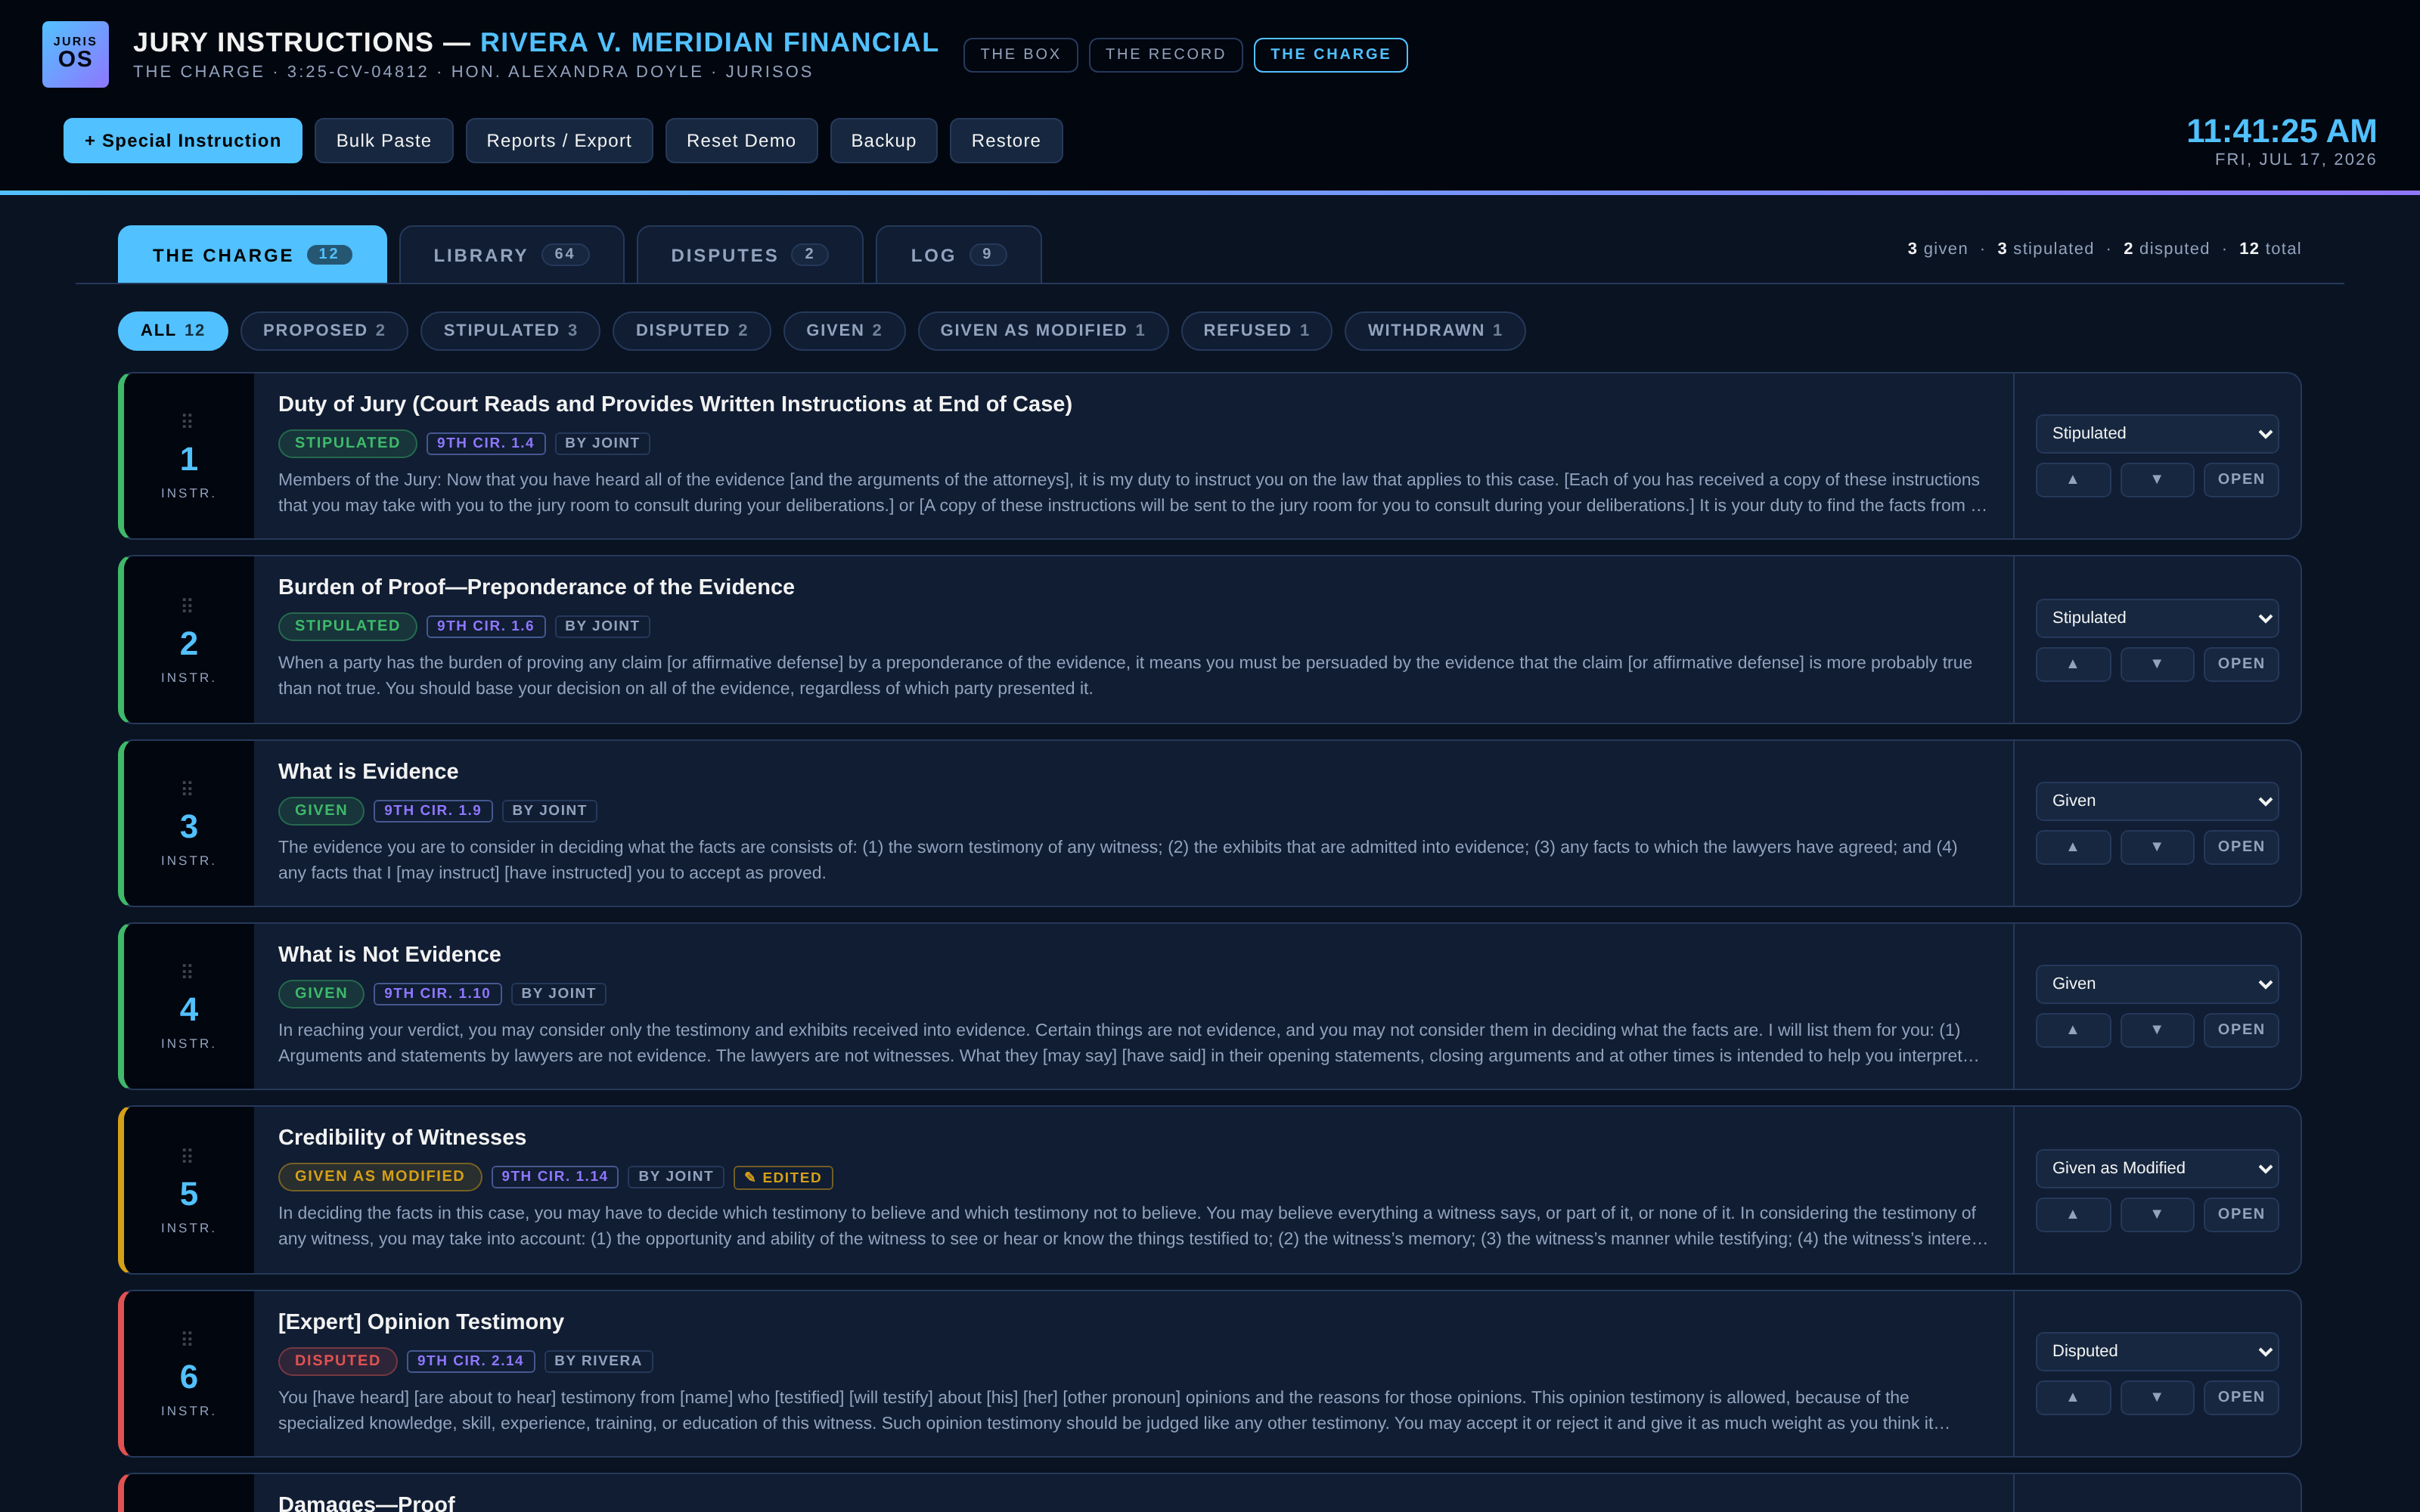Click the Backup button
This screenshot has height=1512, width=2420.
[x=883, y=141]
